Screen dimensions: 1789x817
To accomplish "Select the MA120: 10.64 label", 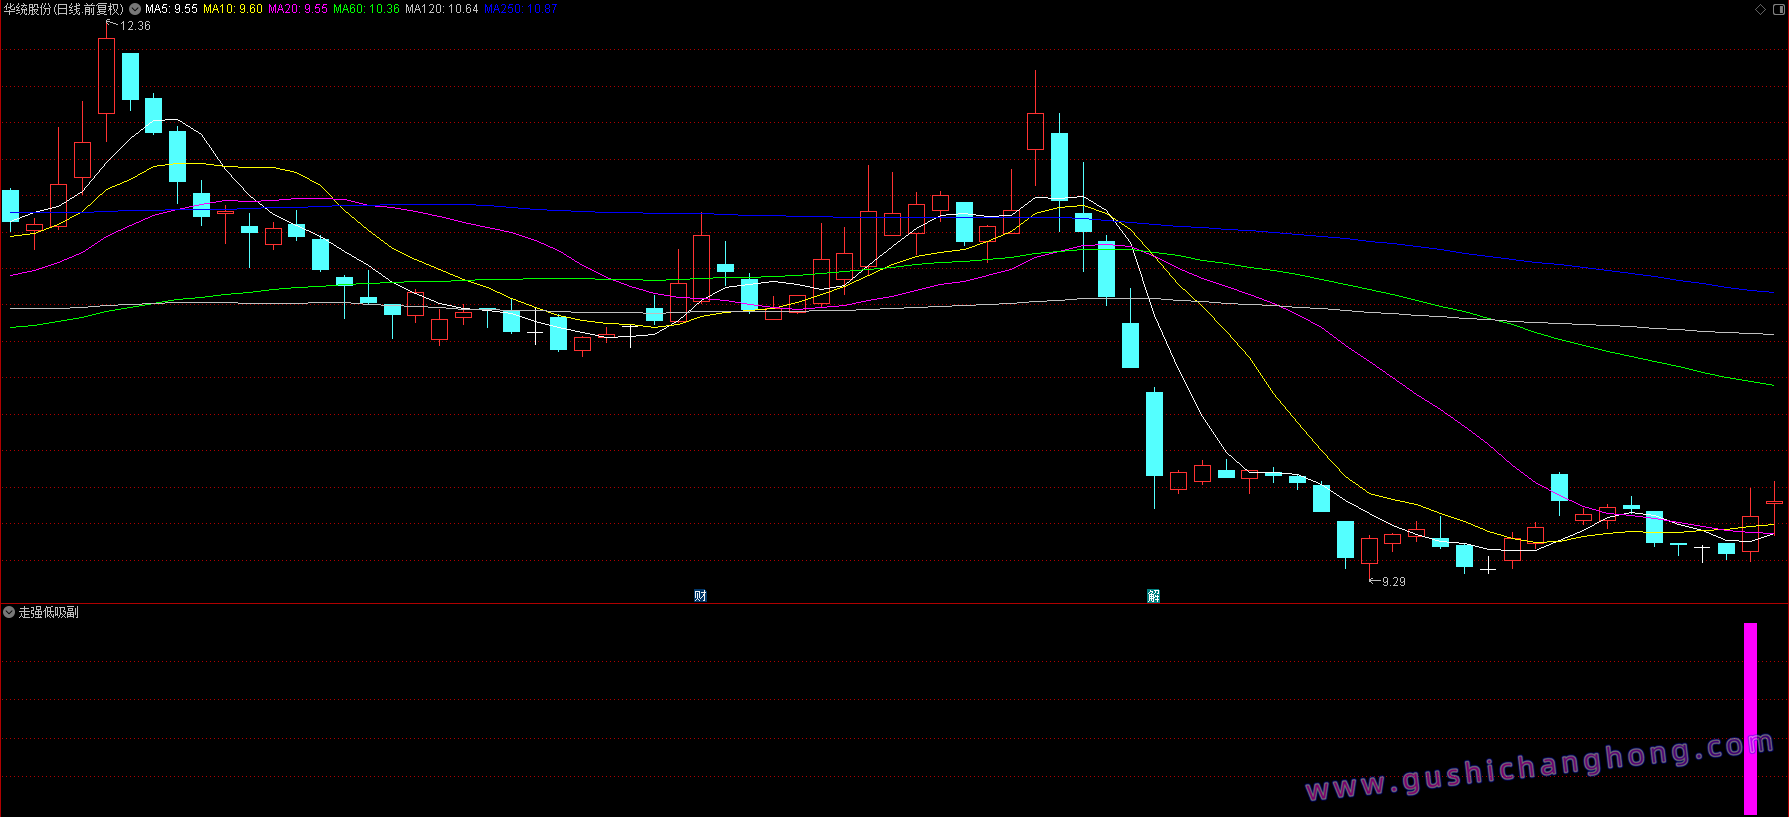I will [441, 9].
